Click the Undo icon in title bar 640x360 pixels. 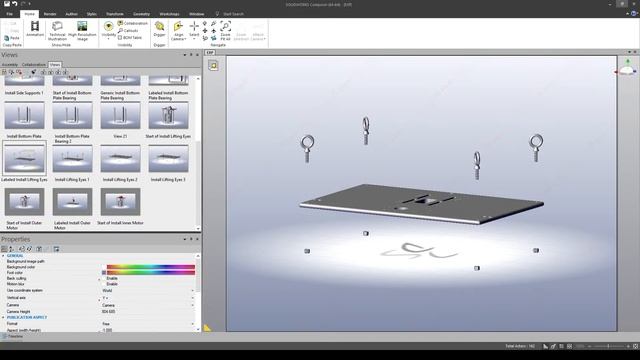(15, 4)
